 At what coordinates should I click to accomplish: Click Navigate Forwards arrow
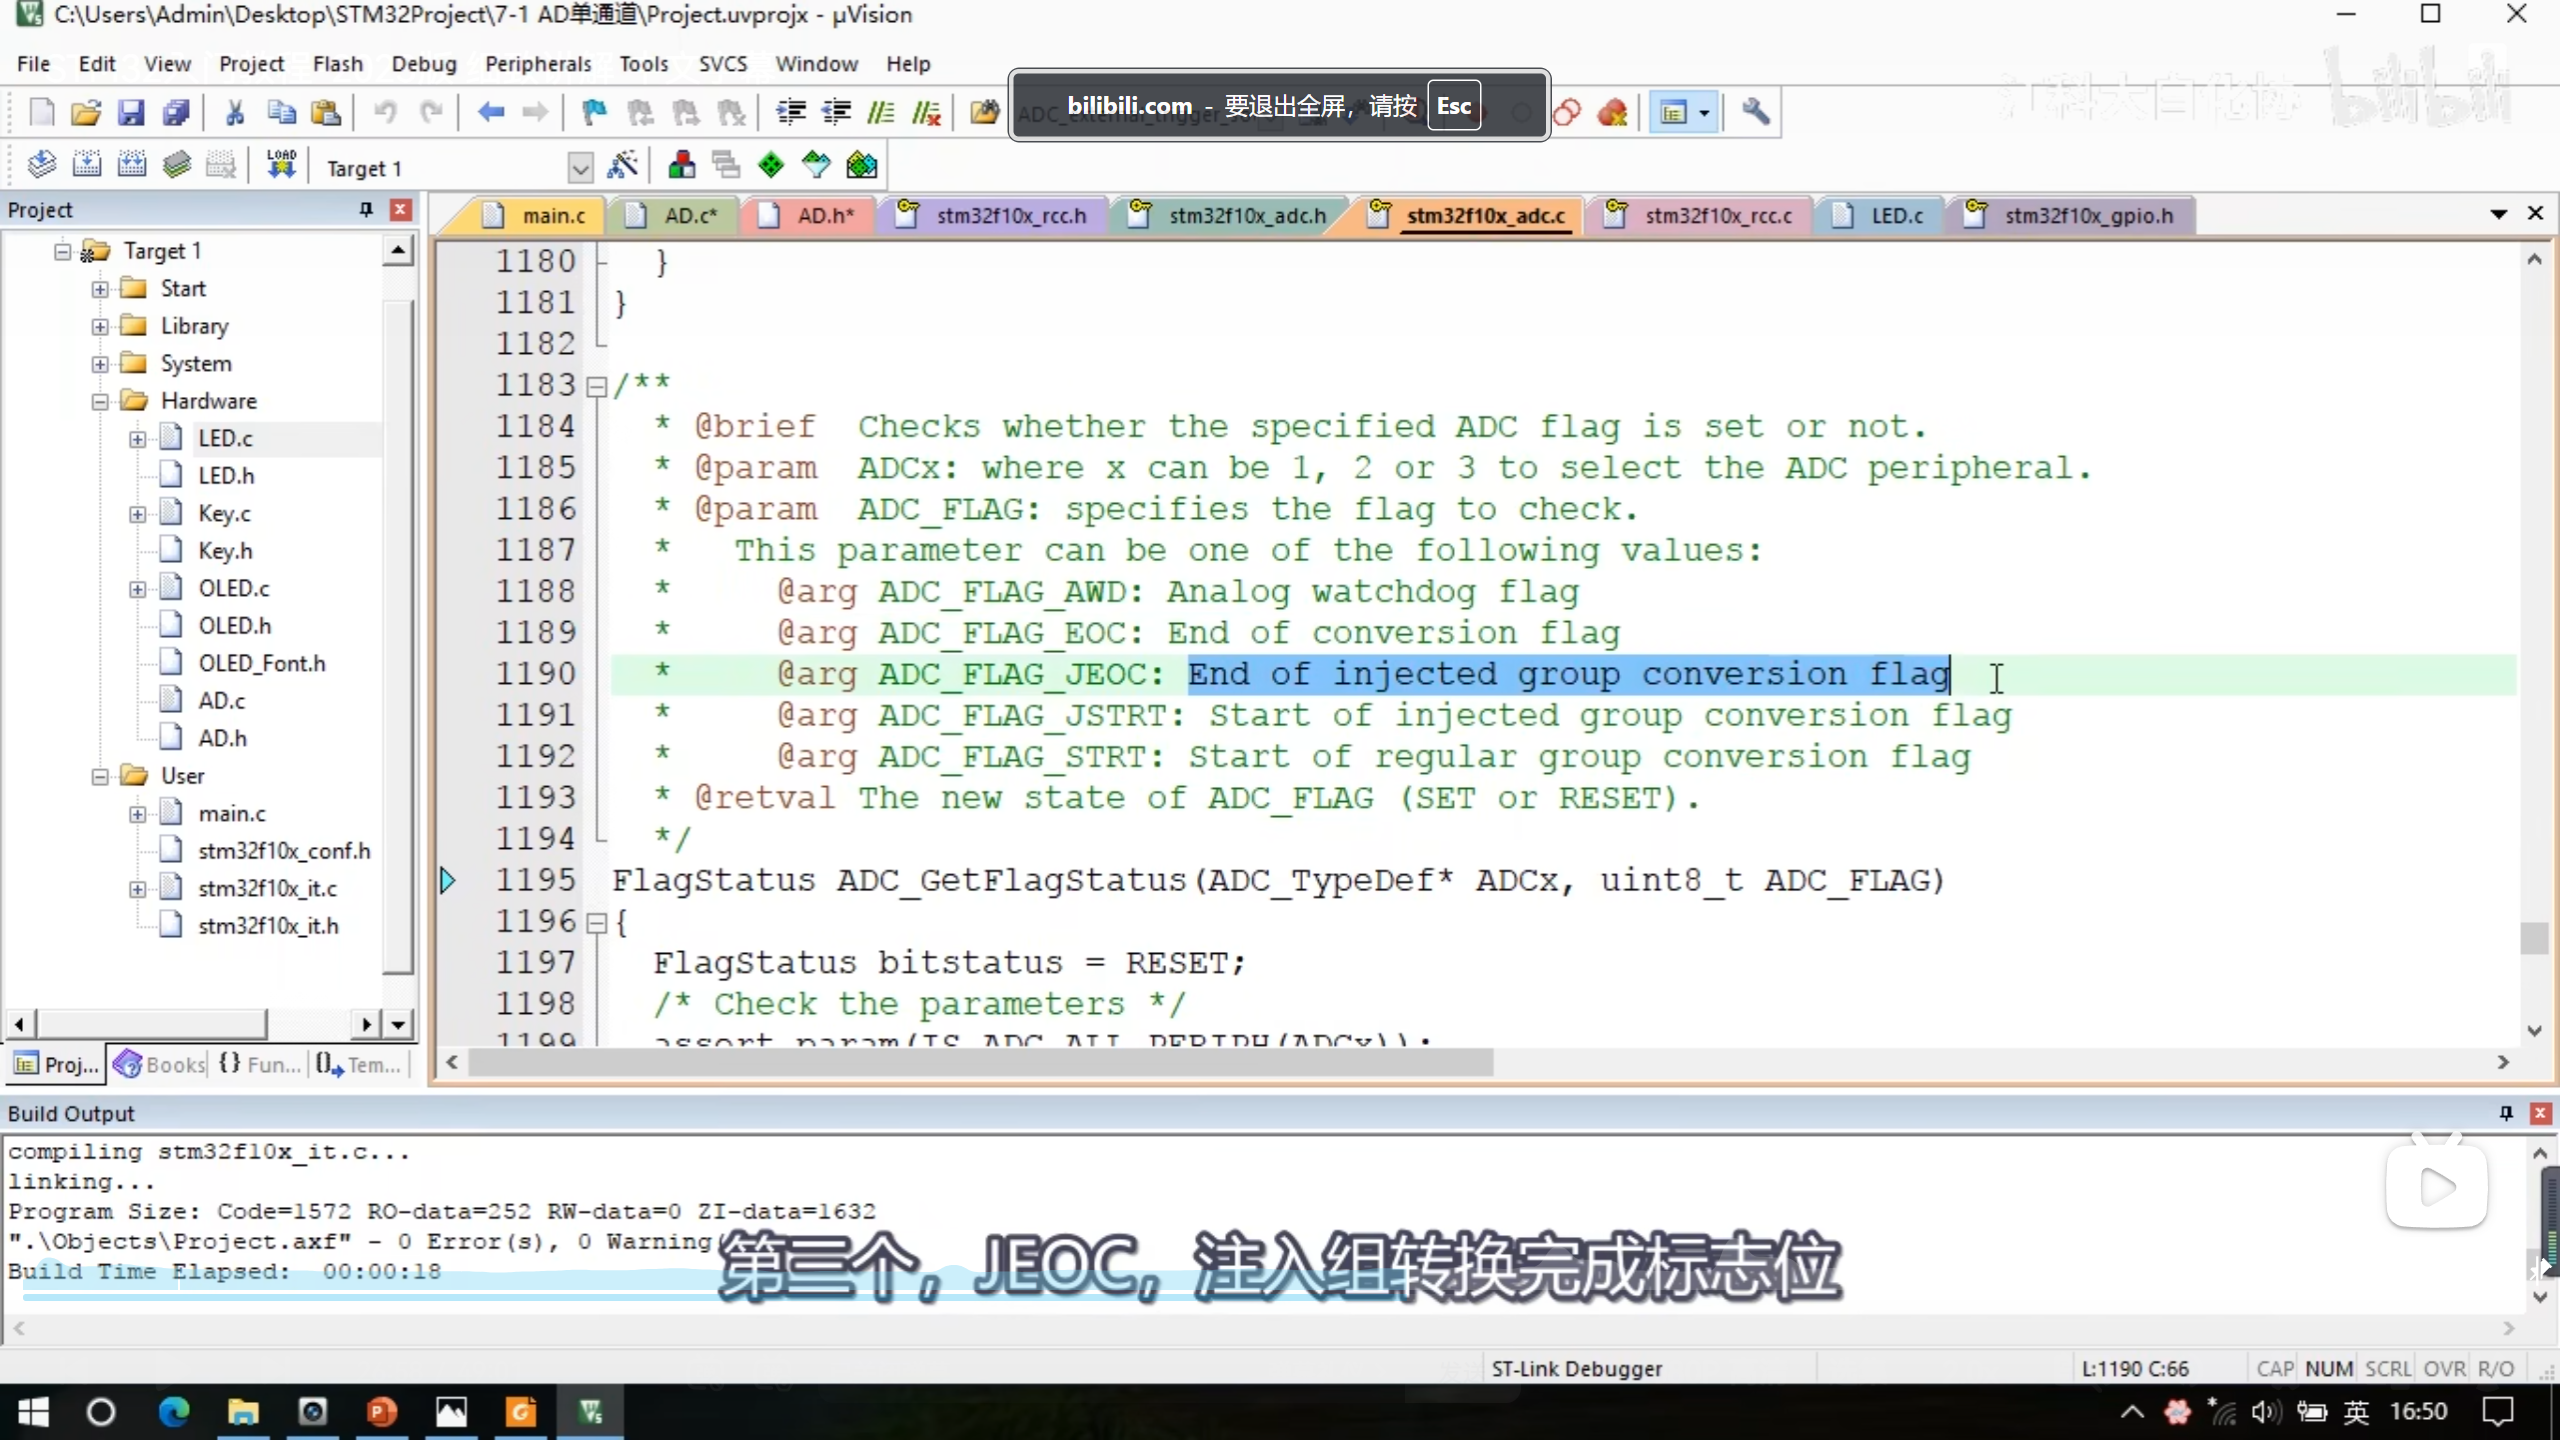click(535, 112)
